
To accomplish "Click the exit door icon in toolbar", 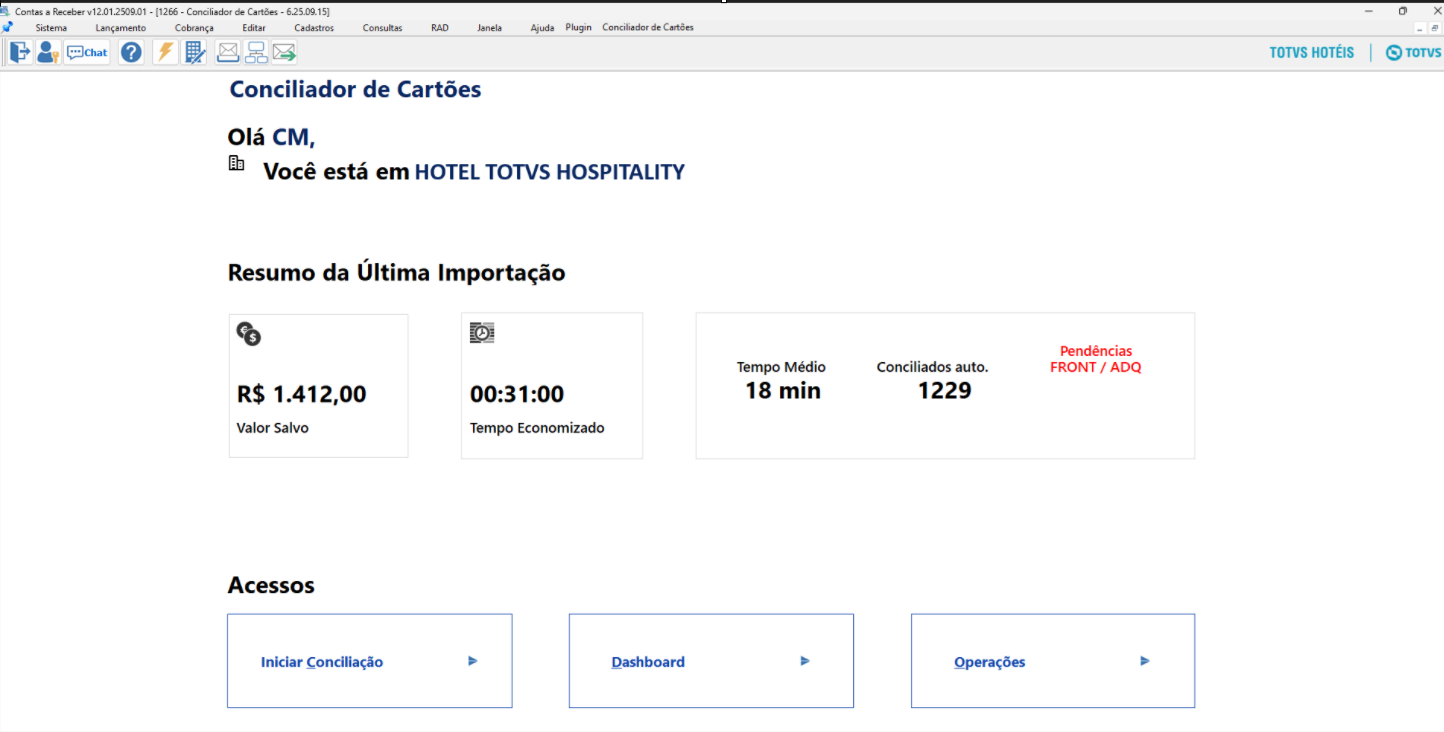I will pyautogui.click(x=20, y=52).
